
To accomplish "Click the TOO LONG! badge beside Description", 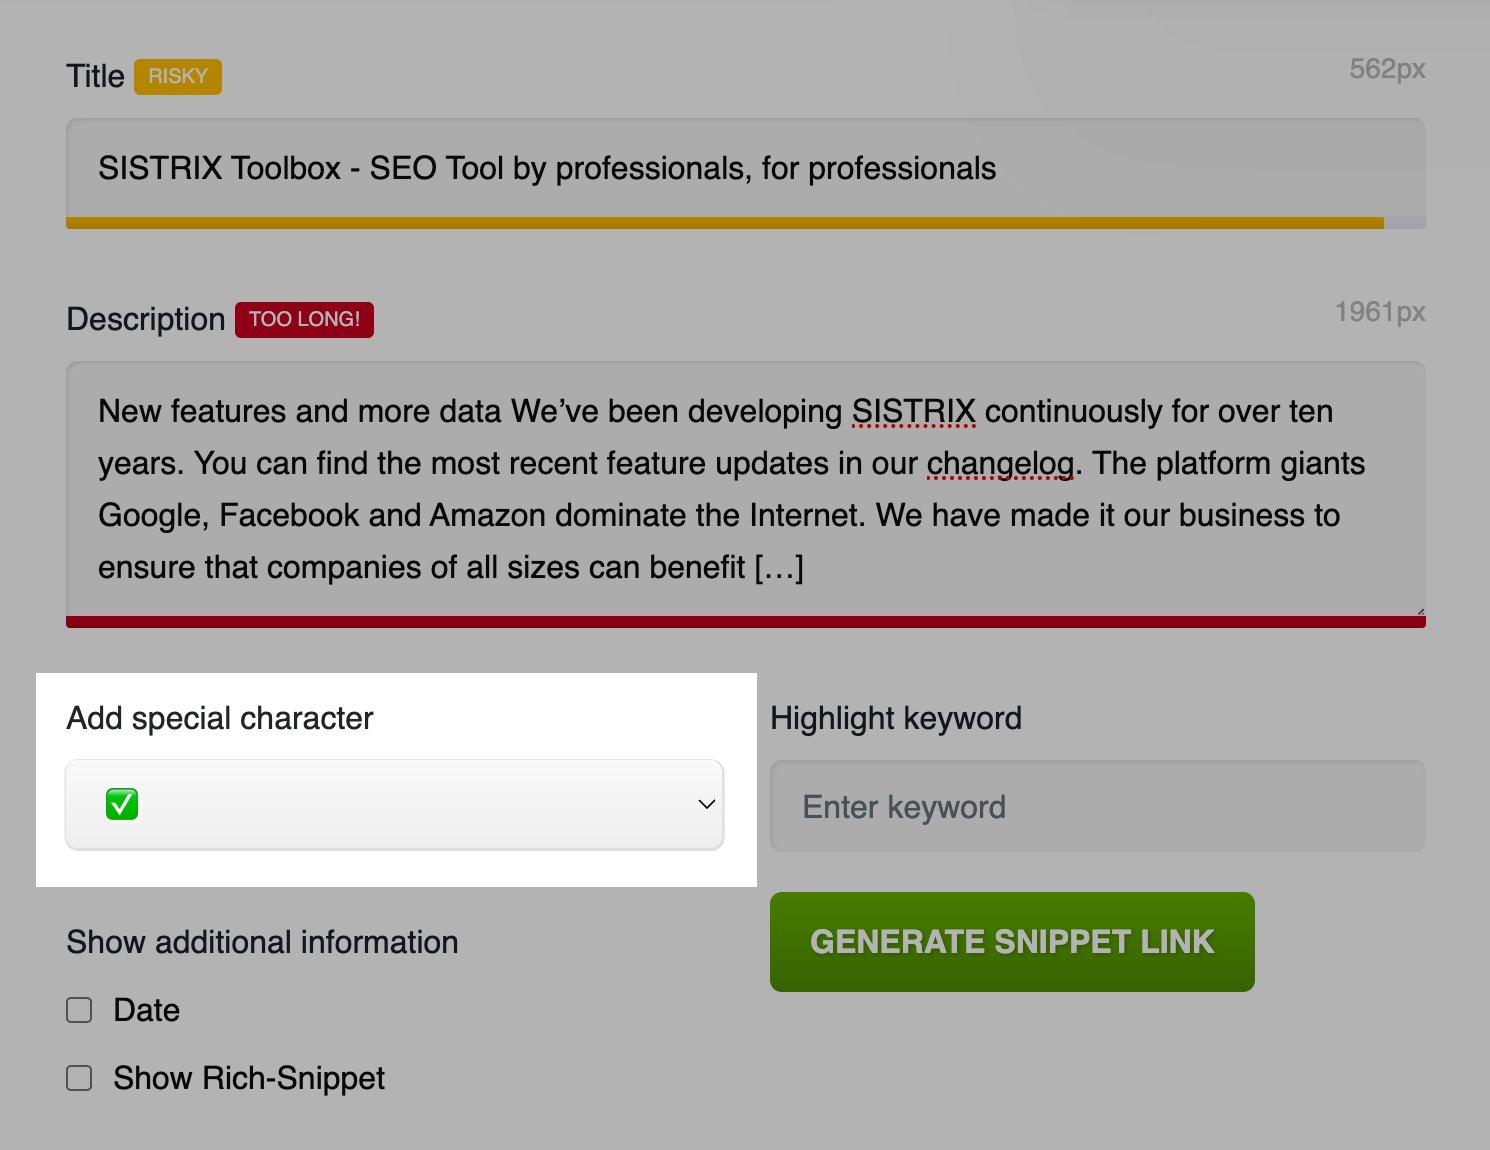I will coord(304,320).
